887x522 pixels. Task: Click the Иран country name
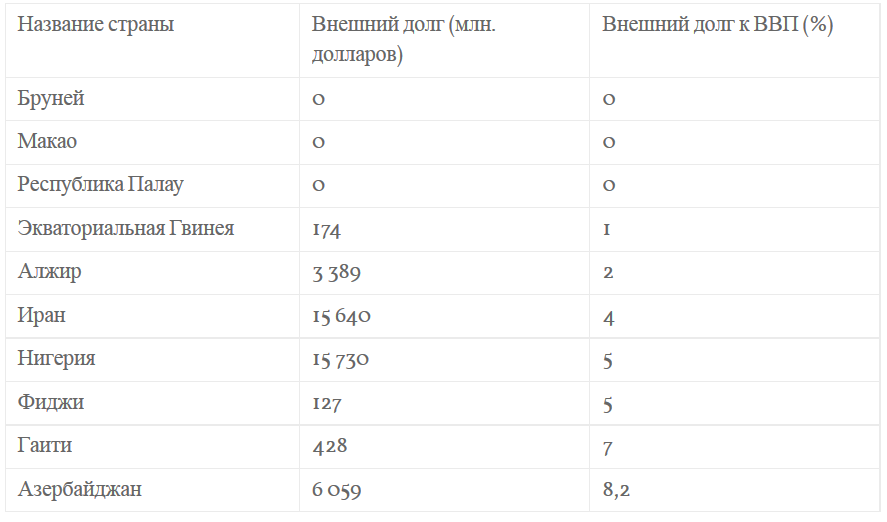click(x=41, y=315)
